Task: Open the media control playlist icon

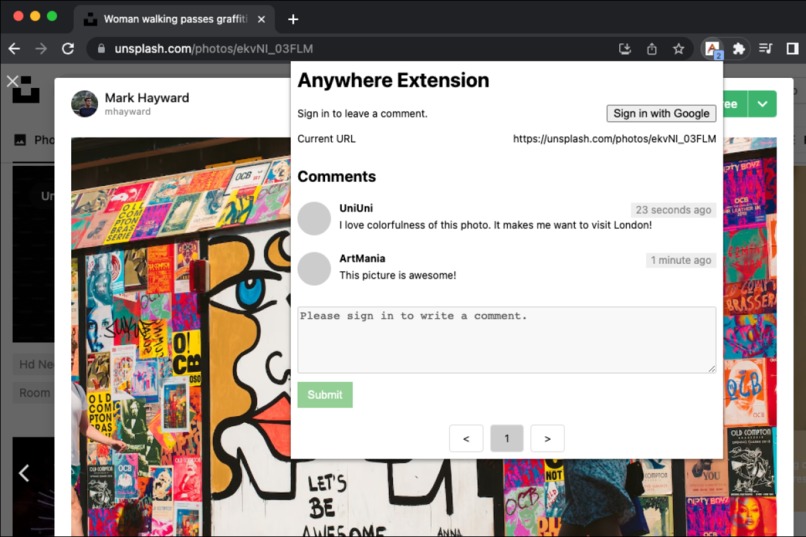Action: click(x=765, y=49)
